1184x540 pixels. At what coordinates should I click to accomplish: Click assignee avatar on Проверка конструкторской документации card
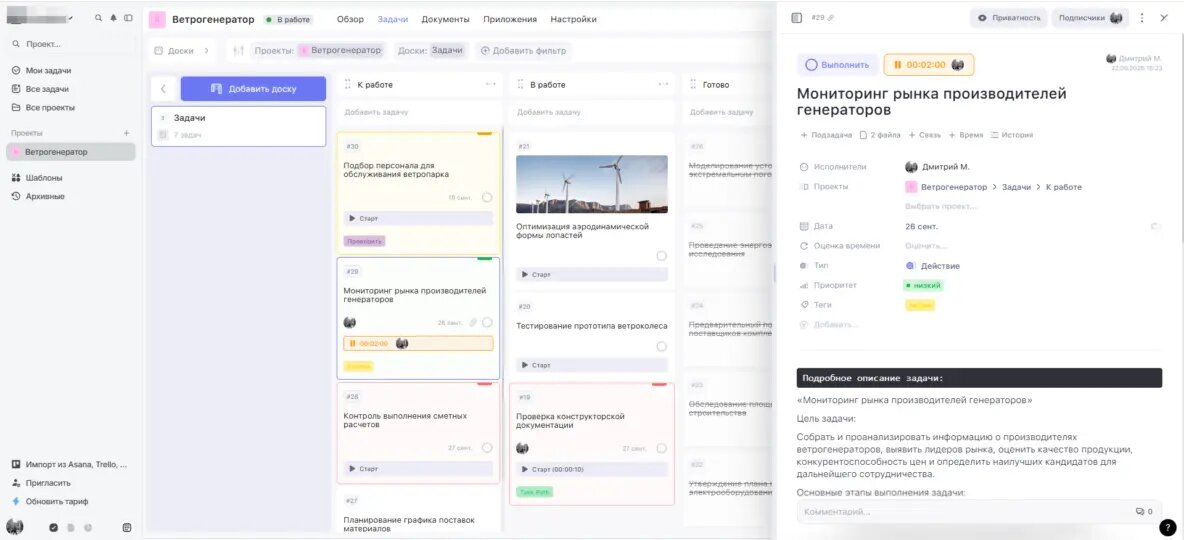point(522,448)
